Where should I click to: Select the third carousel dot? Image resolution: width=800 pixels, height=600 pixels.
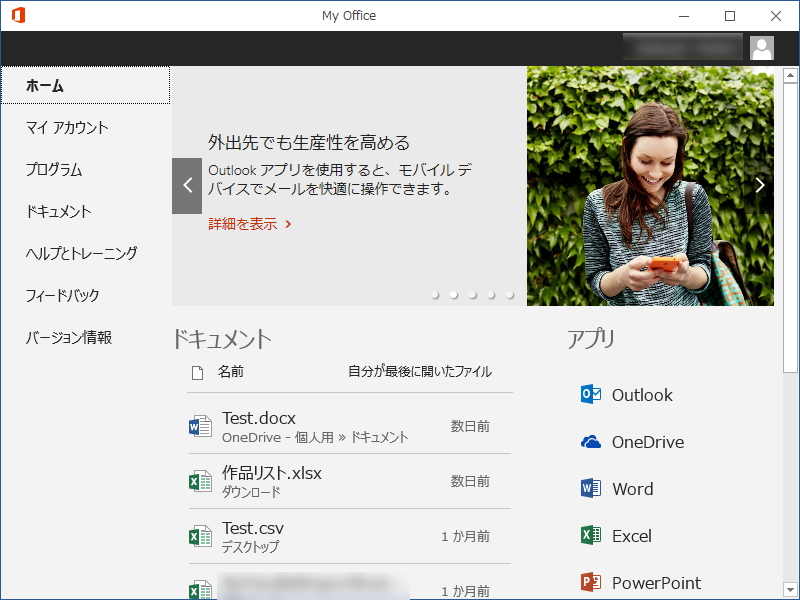(x=472, y=295)
